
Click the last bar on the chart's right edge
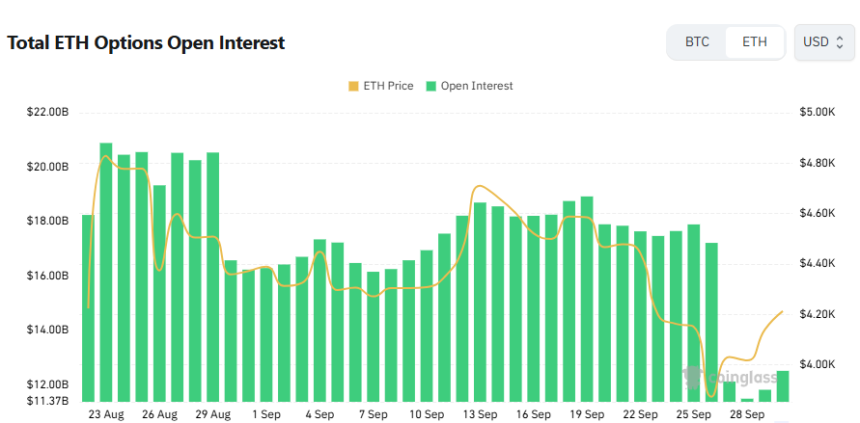click(x=782, y=385)
